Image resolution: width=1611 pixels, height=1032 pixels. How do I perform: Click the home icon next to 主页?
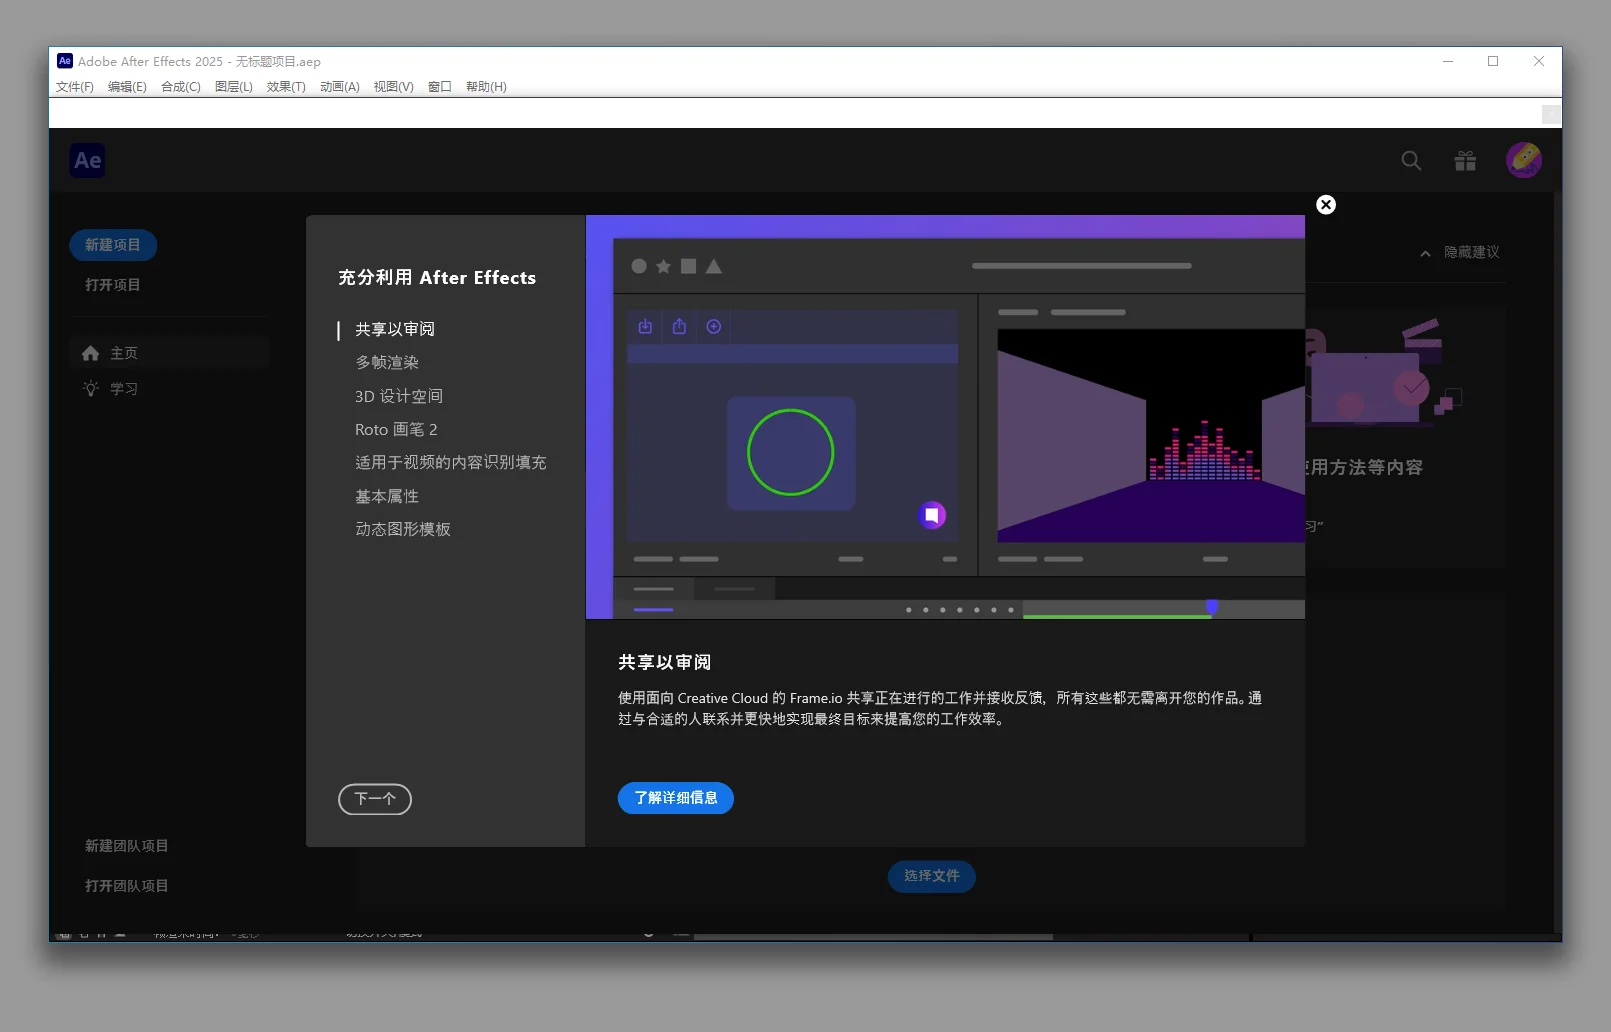coord(91,353)
